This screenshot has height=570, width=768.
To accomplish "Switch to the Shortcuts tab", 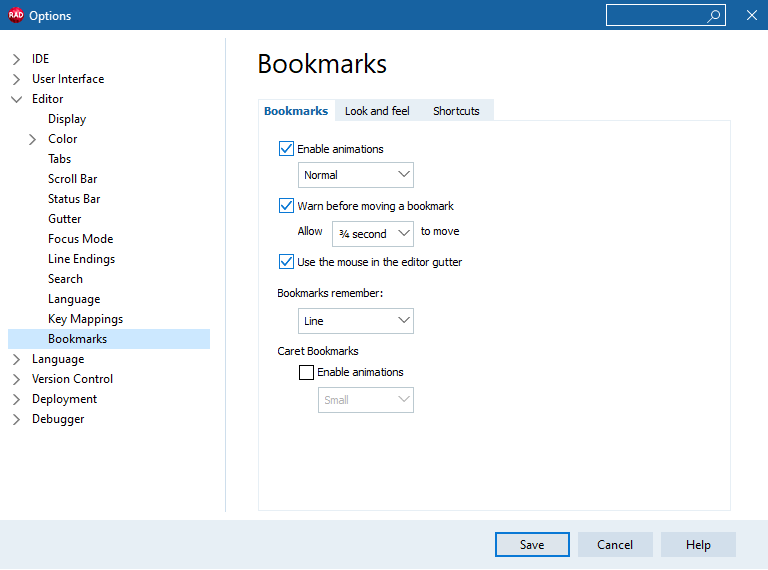I will (x=456, y=111).
